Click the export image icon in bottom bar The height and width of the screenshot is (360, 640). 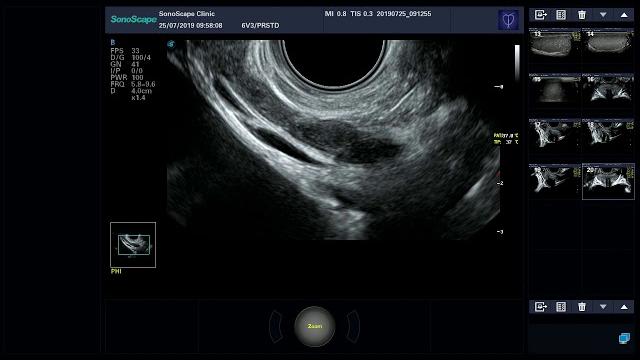tap(540, 307)
